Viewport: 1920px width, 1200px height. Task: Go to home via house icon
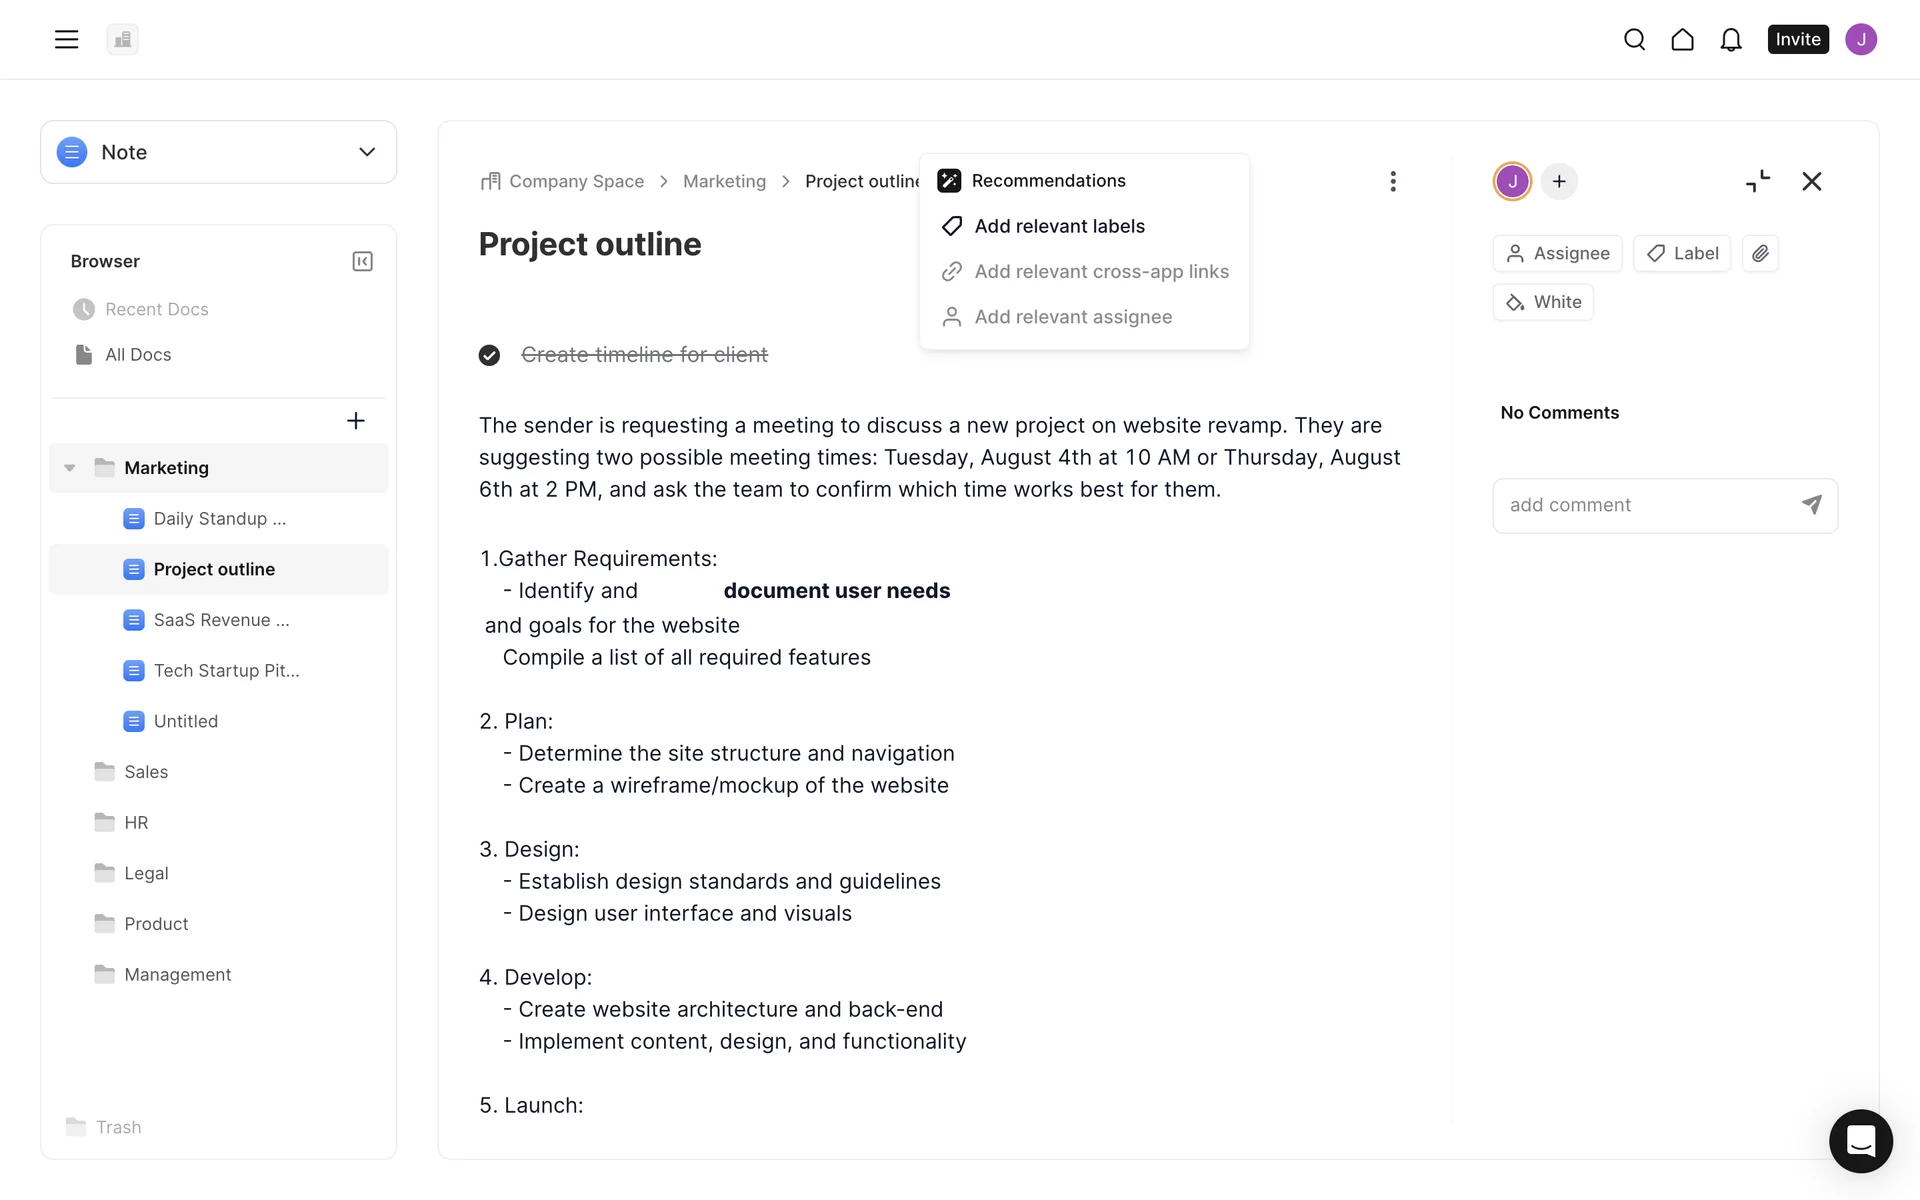[1682, 40]
